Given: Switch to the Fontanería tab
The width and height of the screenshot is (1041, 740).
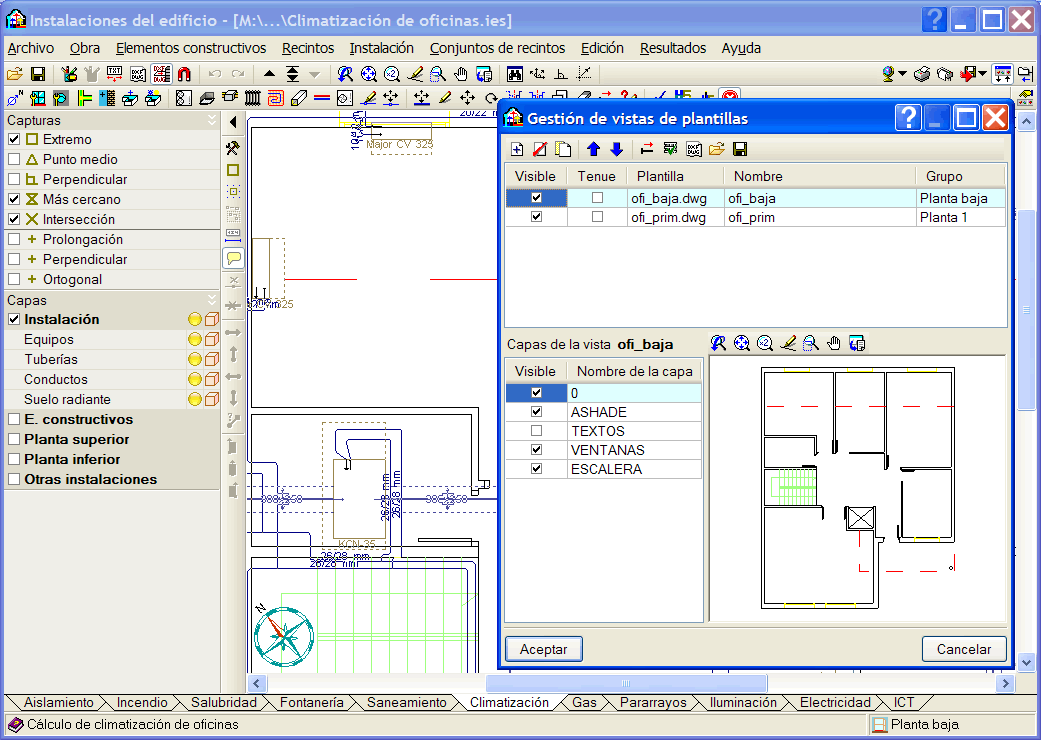Looking at the screenshot, I should (x=311, y=702).
